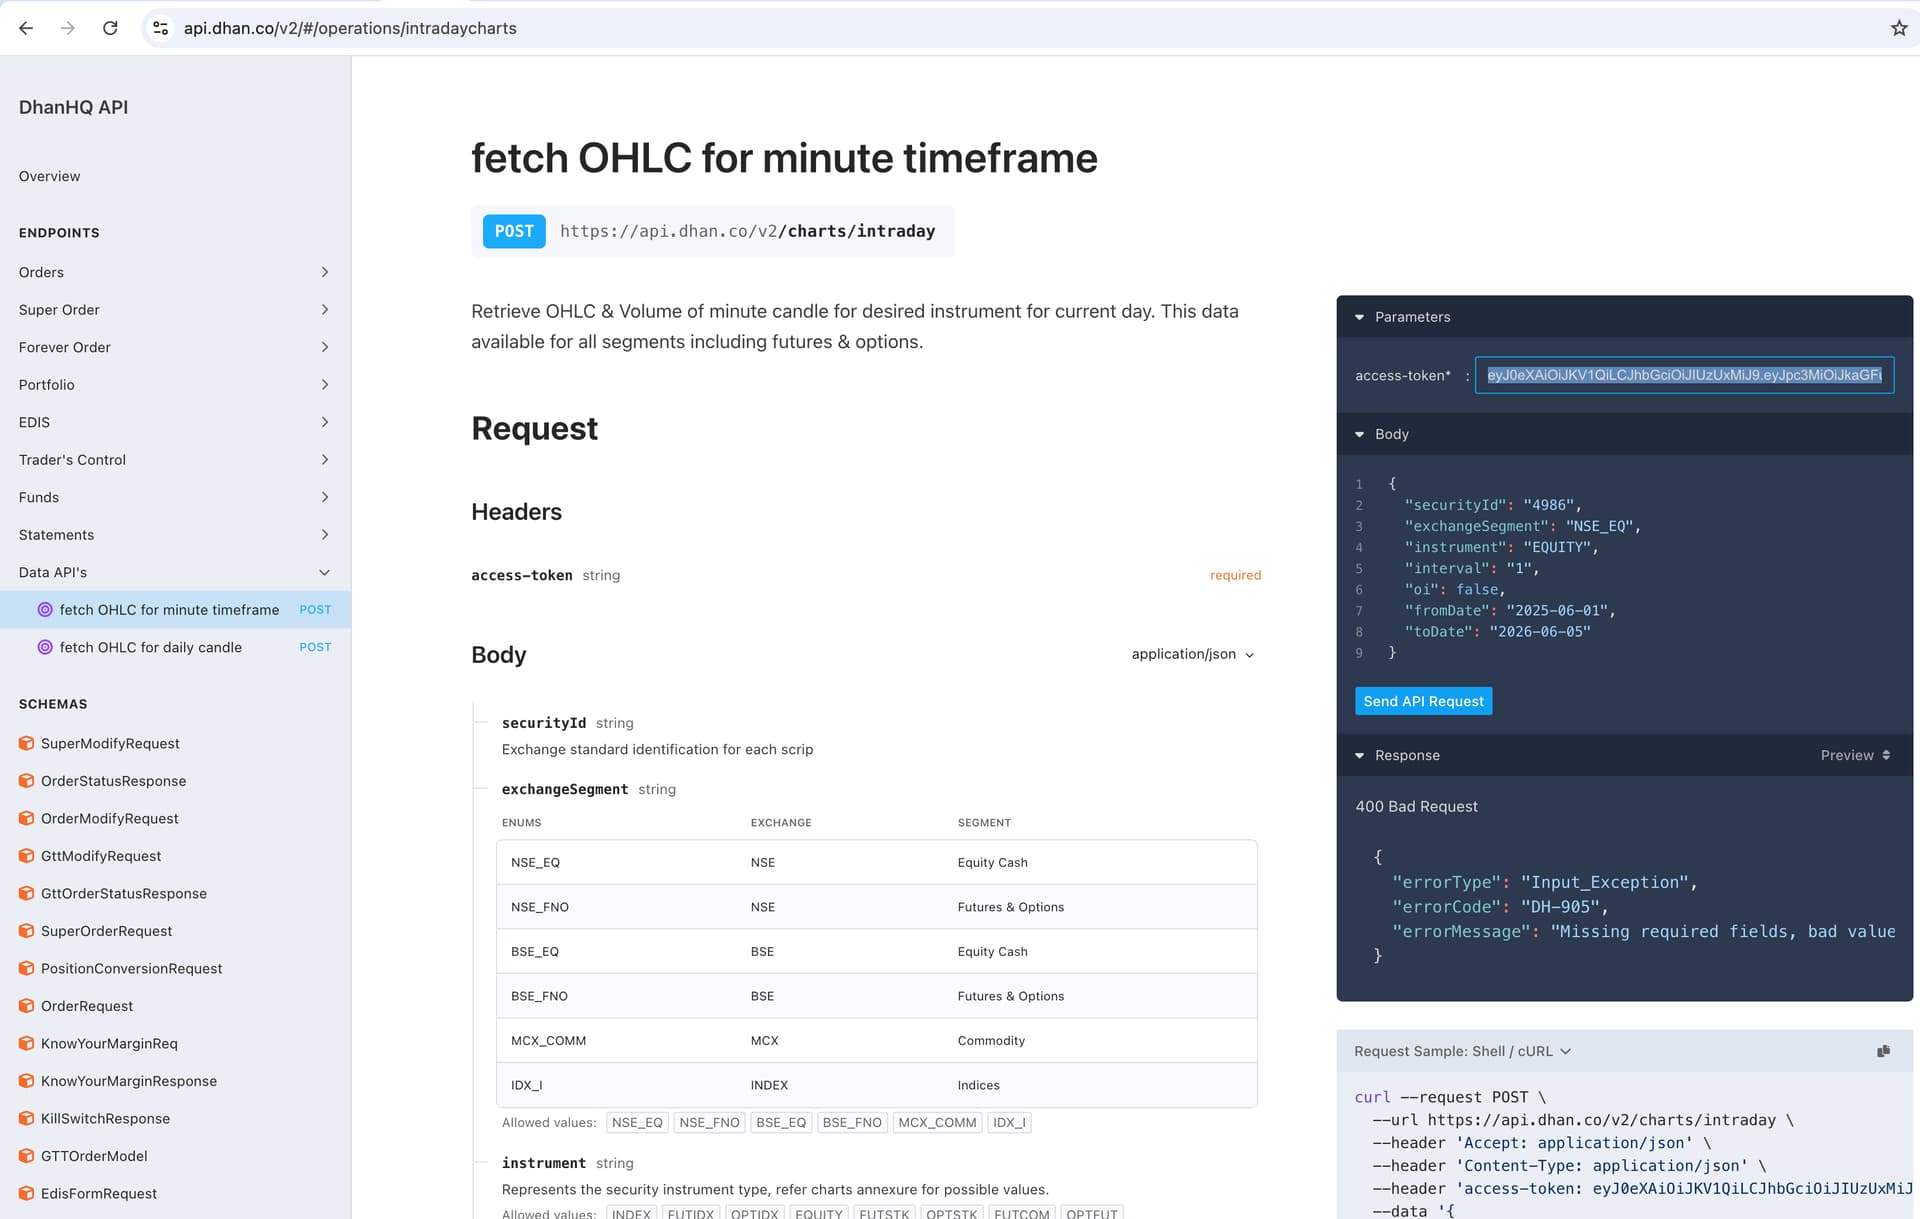Image resolution: width=1920 pixels, height=1219 pixels.
Task: Copy the cURL request sample with the copy icon
Action: (1883, 1051)
